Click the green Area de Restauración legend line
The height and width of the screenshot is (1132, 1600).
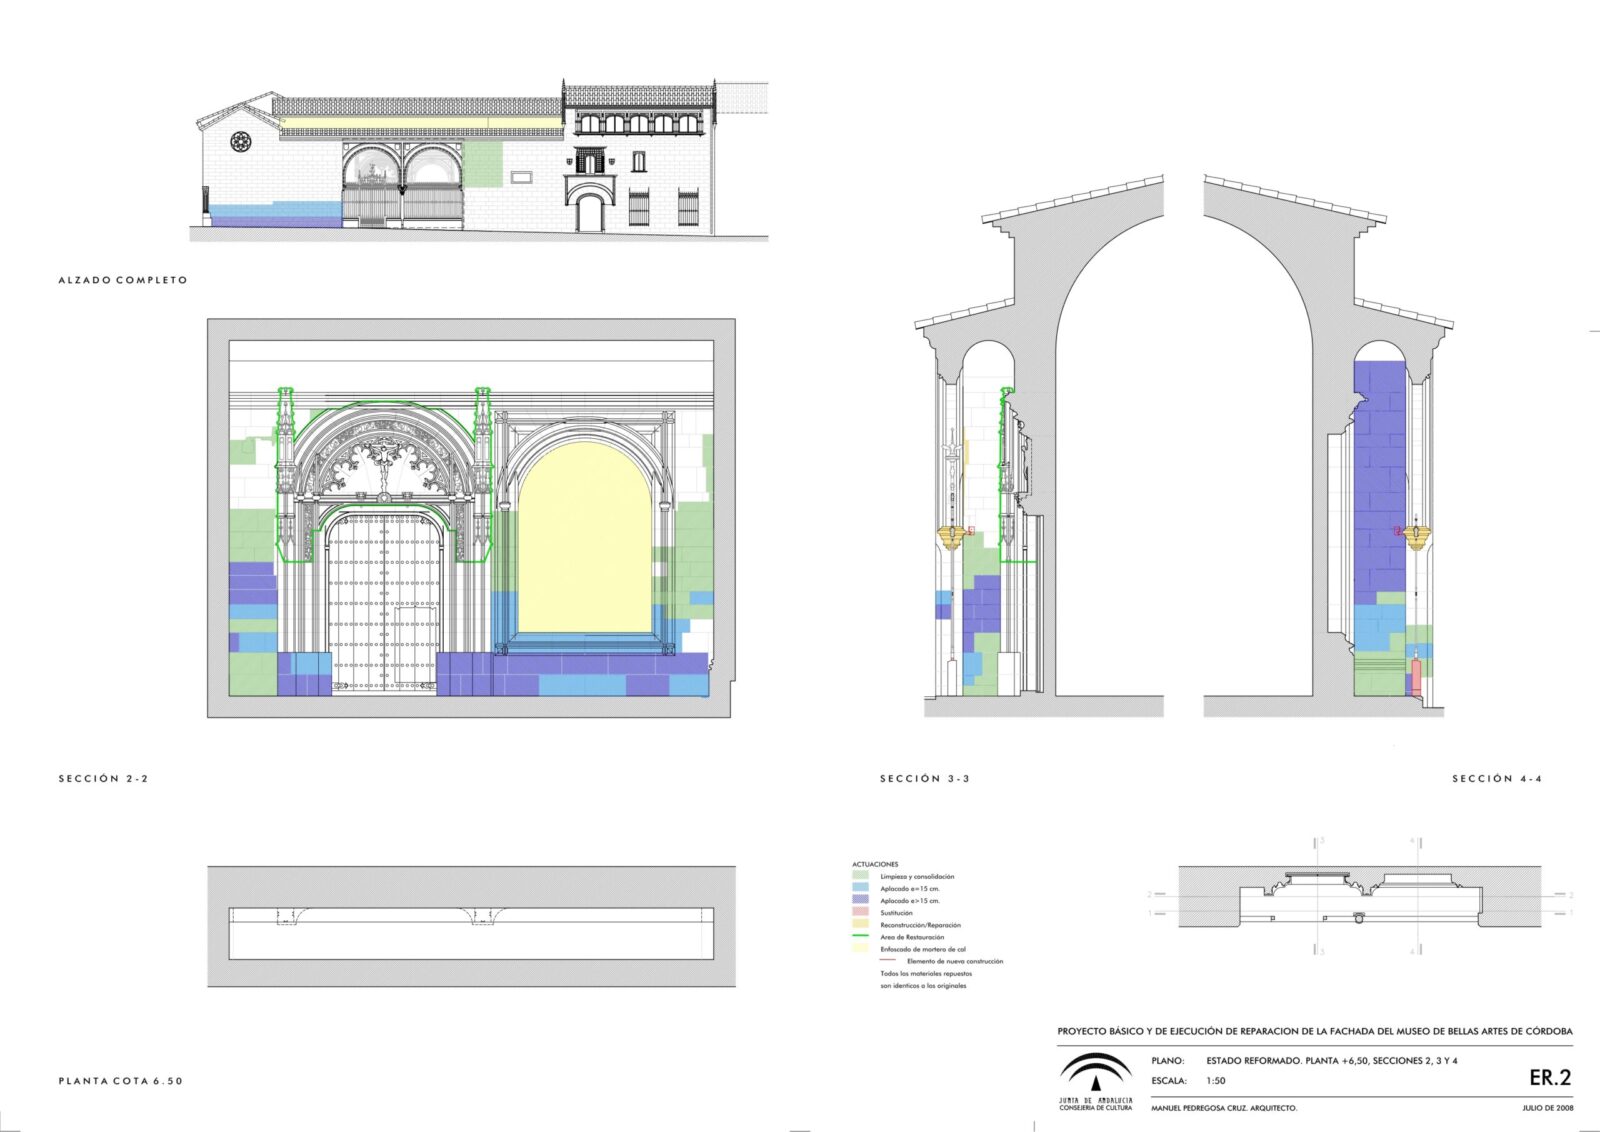tap(859, 937)
